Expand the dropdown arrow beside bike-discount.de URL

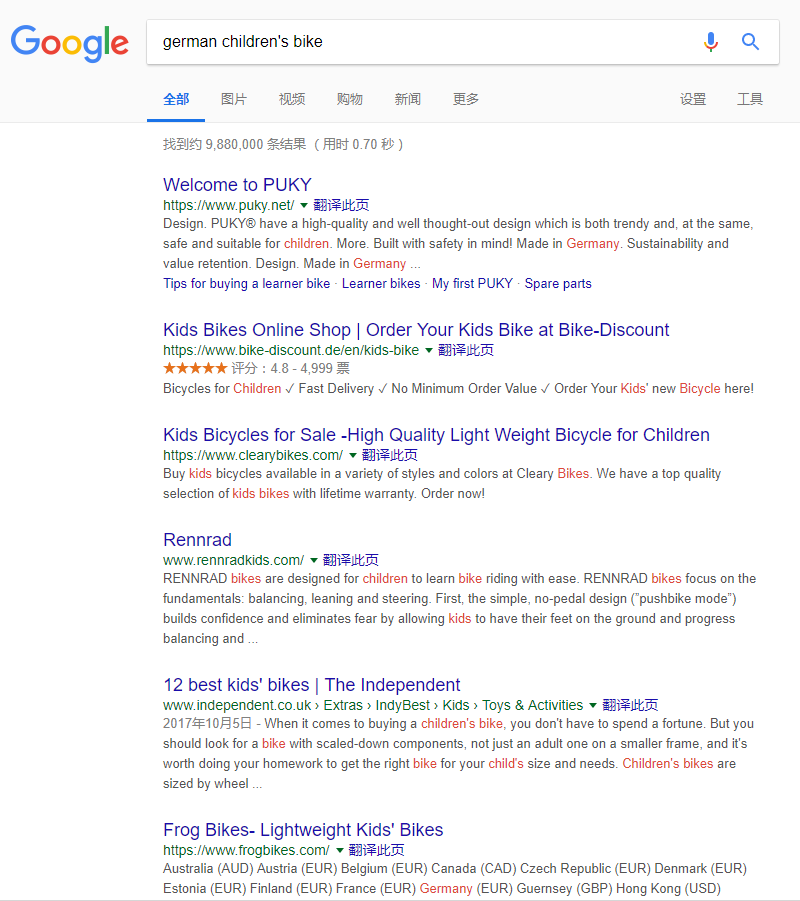(429, 350)
